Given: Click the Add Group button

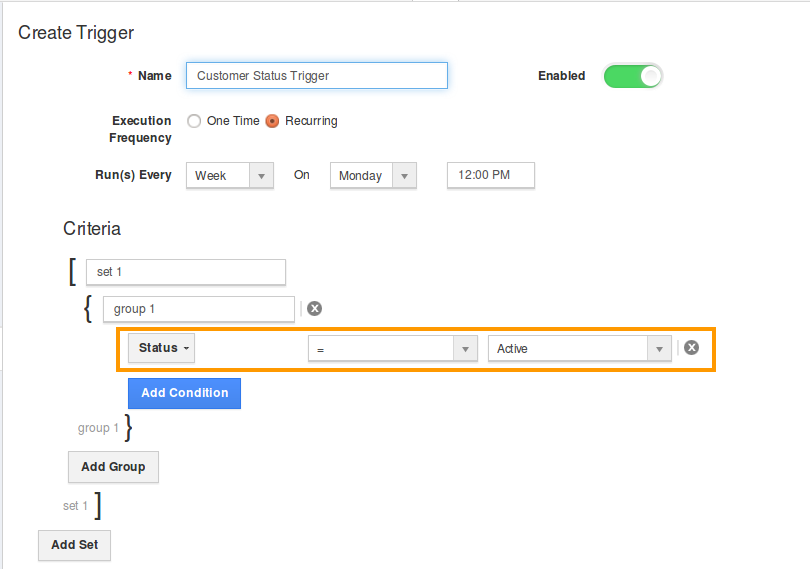Looking at the screenshot, I should 113,467.
